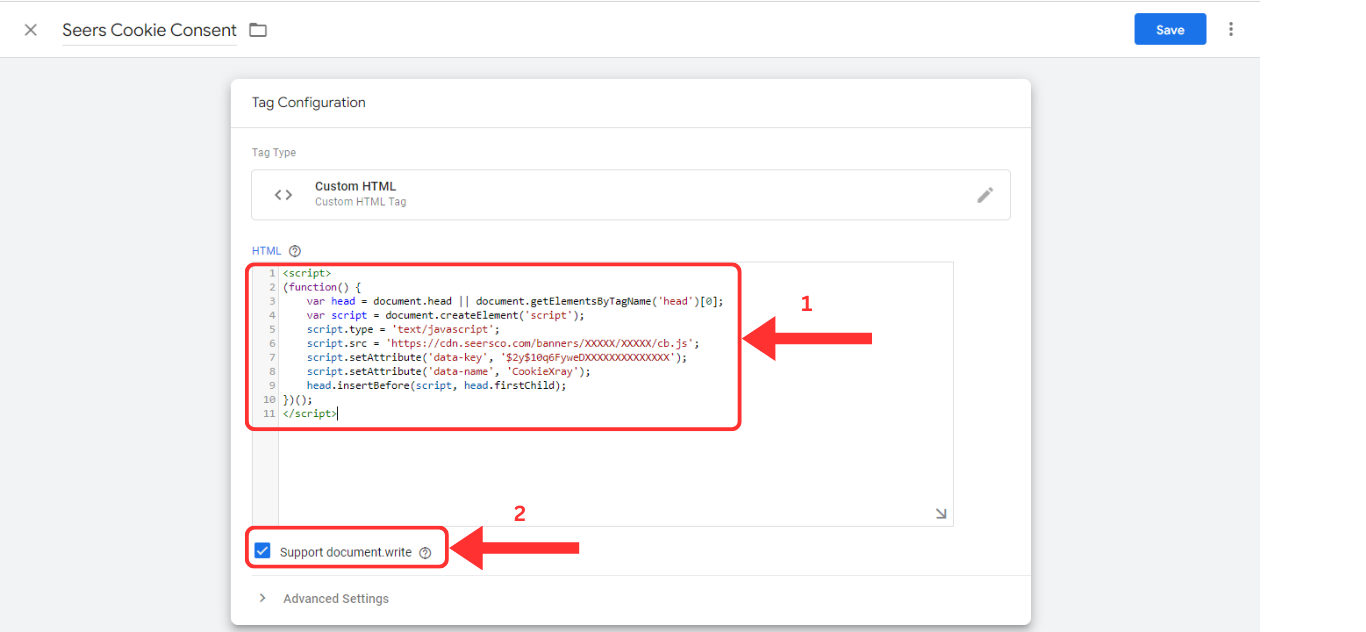This screenshot has height=632, width=1366.
Task: Save the tag with the Save button
Action: 1170,29
